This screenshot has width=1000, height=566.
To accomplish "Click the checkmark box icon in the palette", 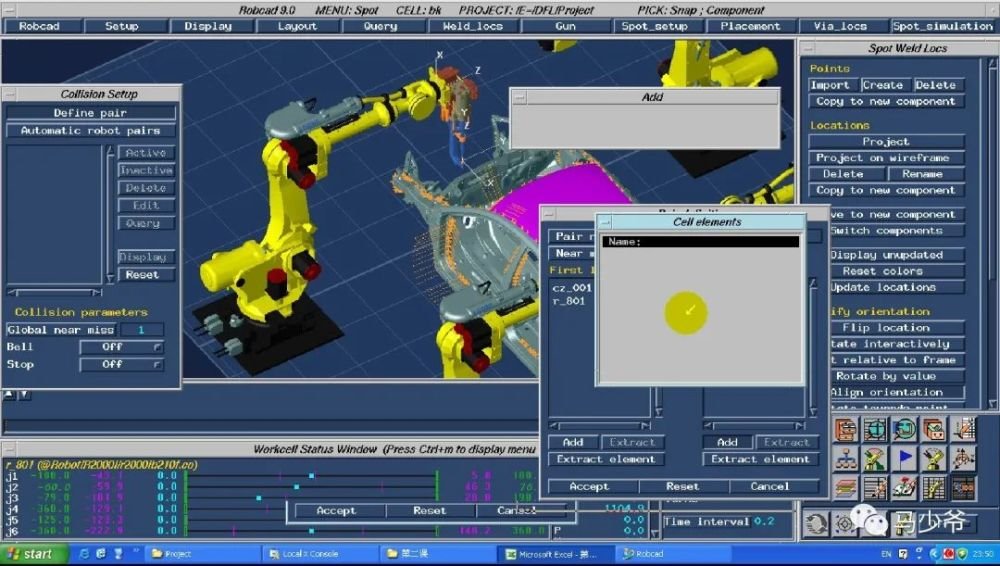I will [x=933, y=430].
